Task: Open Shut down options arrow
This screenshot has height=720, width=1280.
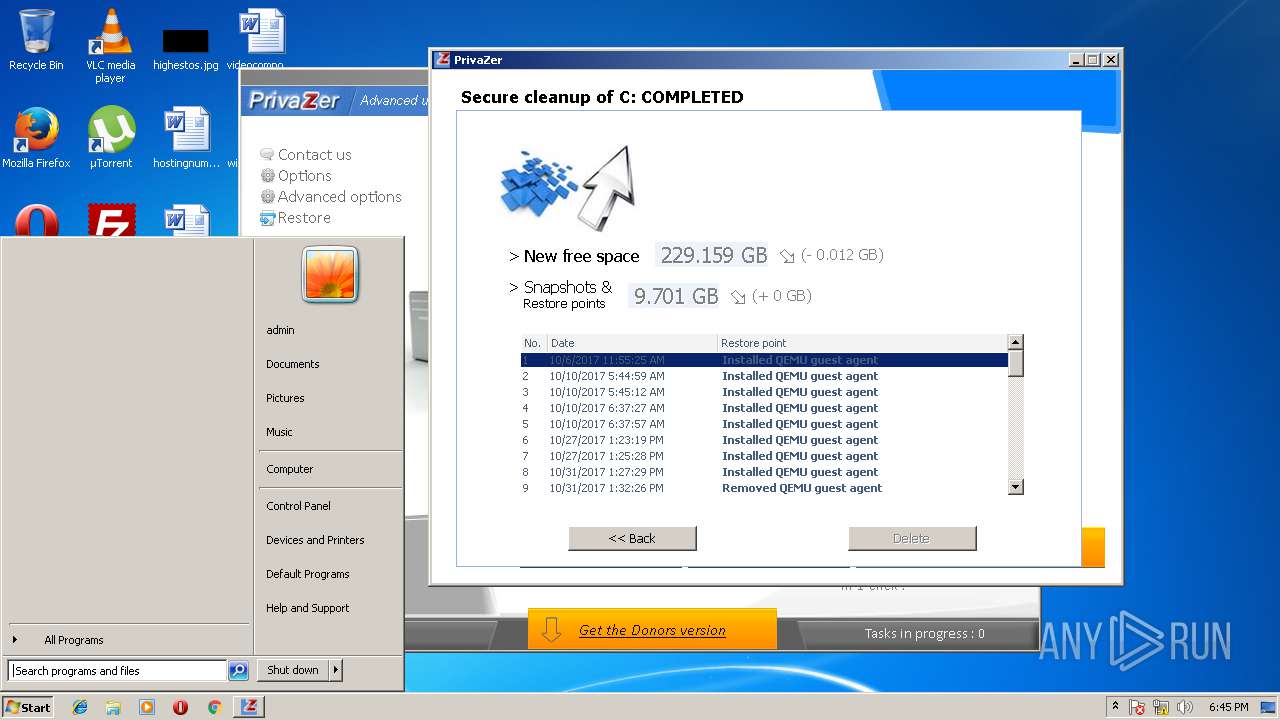Action: coord(336,670)
